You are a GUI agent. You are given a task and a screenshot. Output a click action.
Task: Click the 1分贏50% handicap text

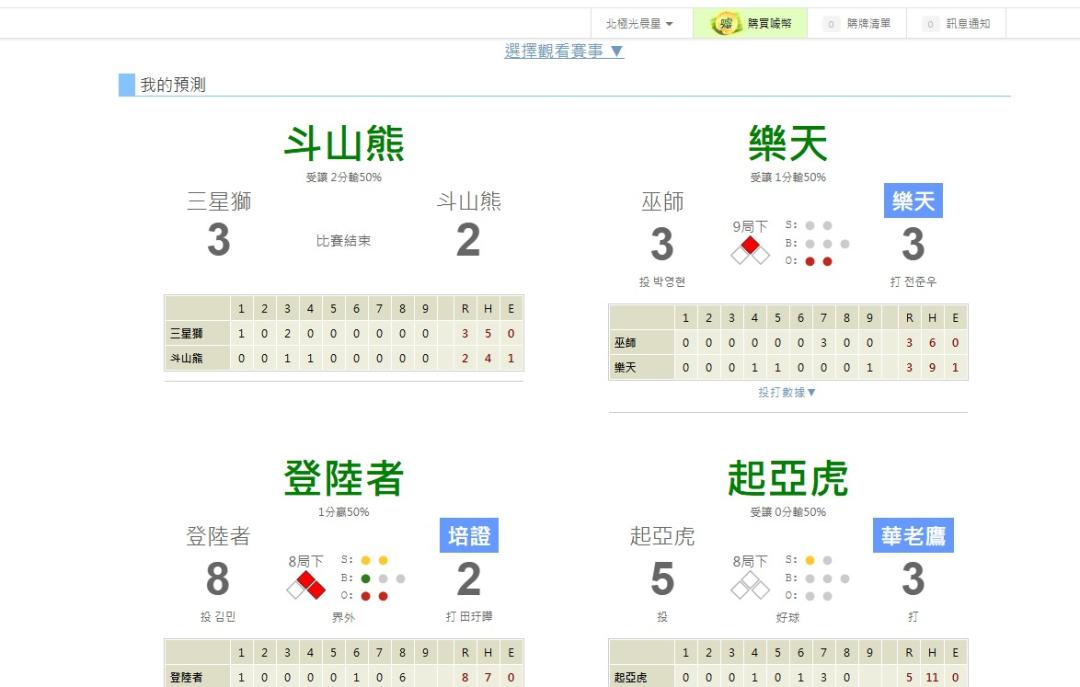coord(344,512)
